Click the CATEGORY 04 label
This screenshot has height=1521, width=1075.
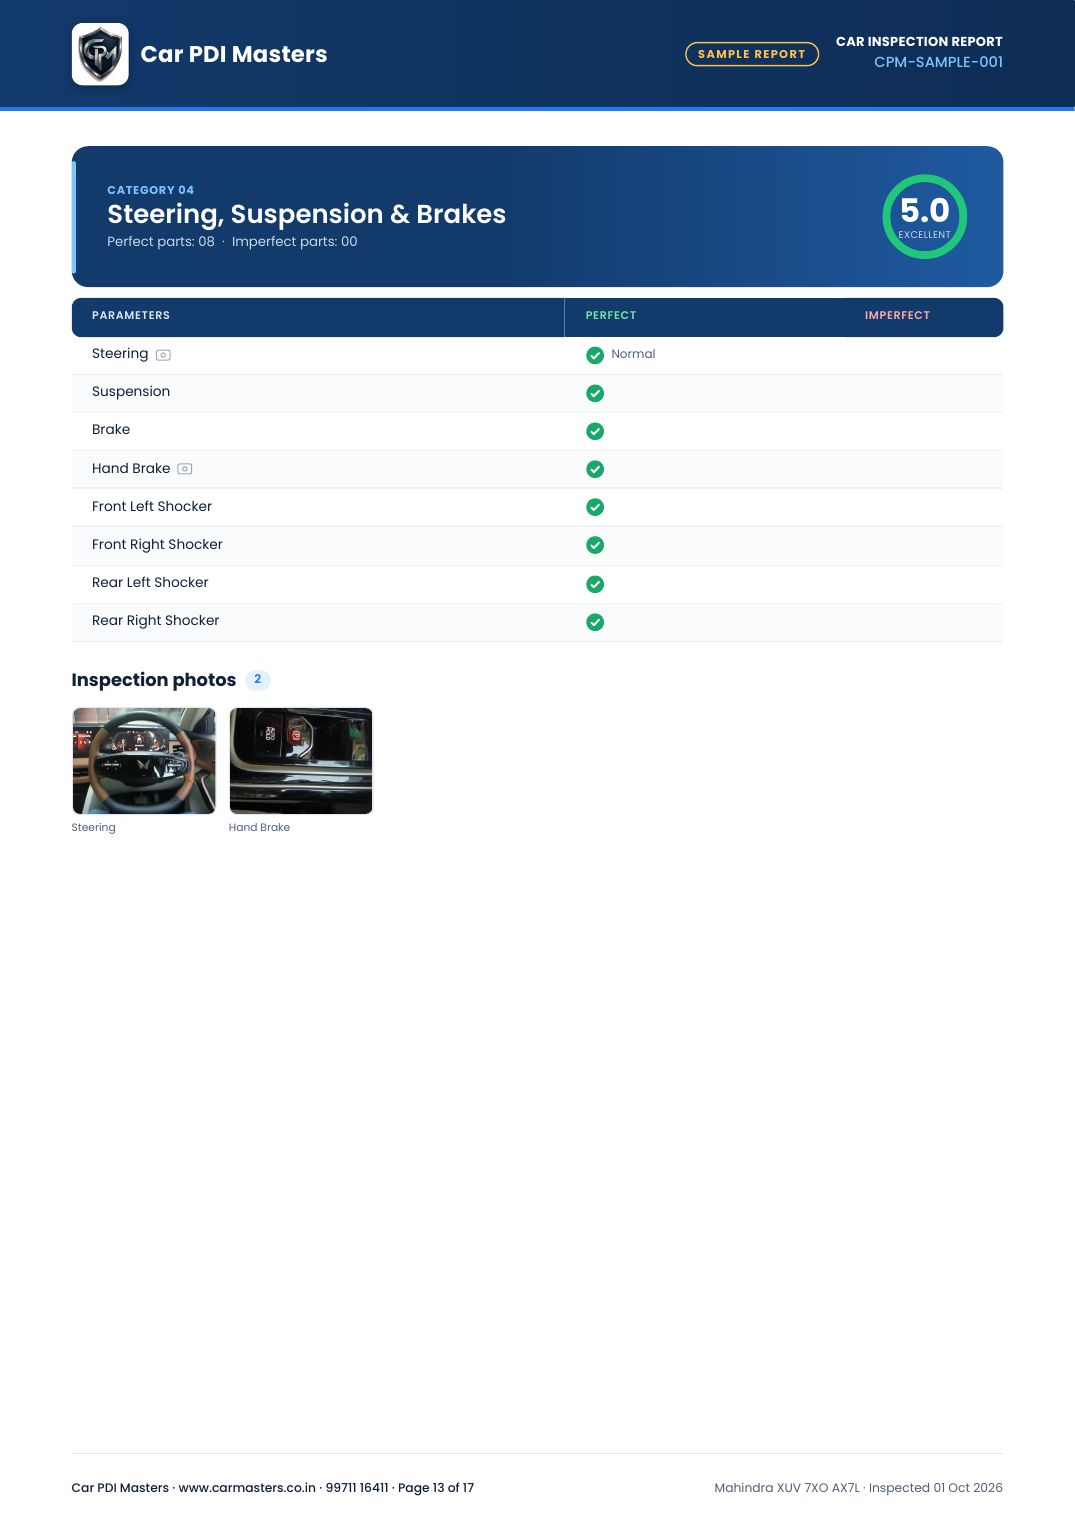(x=151, y=190)
